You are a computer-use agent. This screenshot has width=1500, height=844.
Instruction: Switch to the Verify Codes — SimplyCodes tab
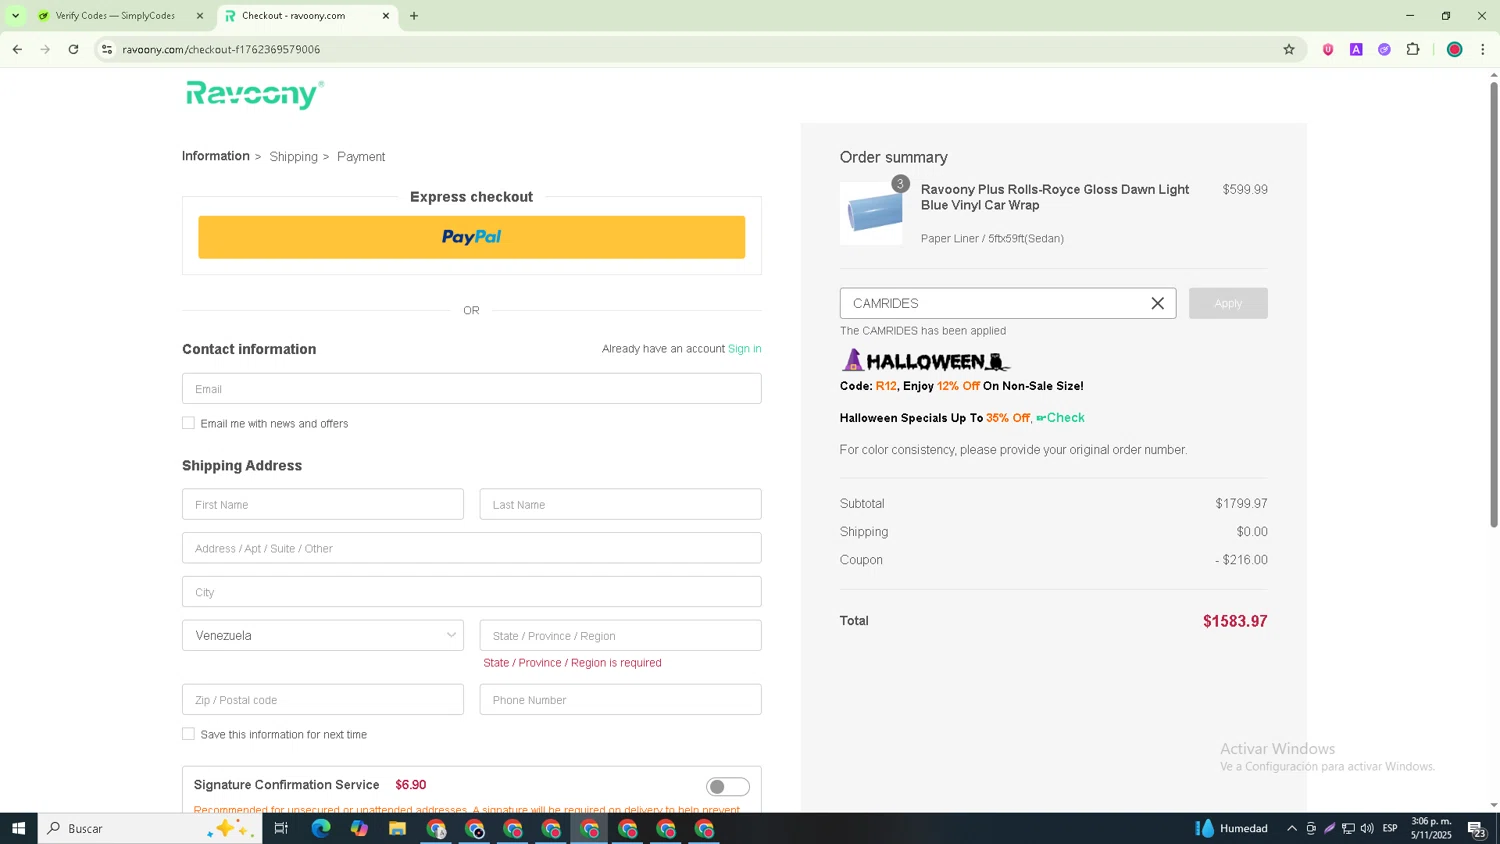click(x=115, y=16)
